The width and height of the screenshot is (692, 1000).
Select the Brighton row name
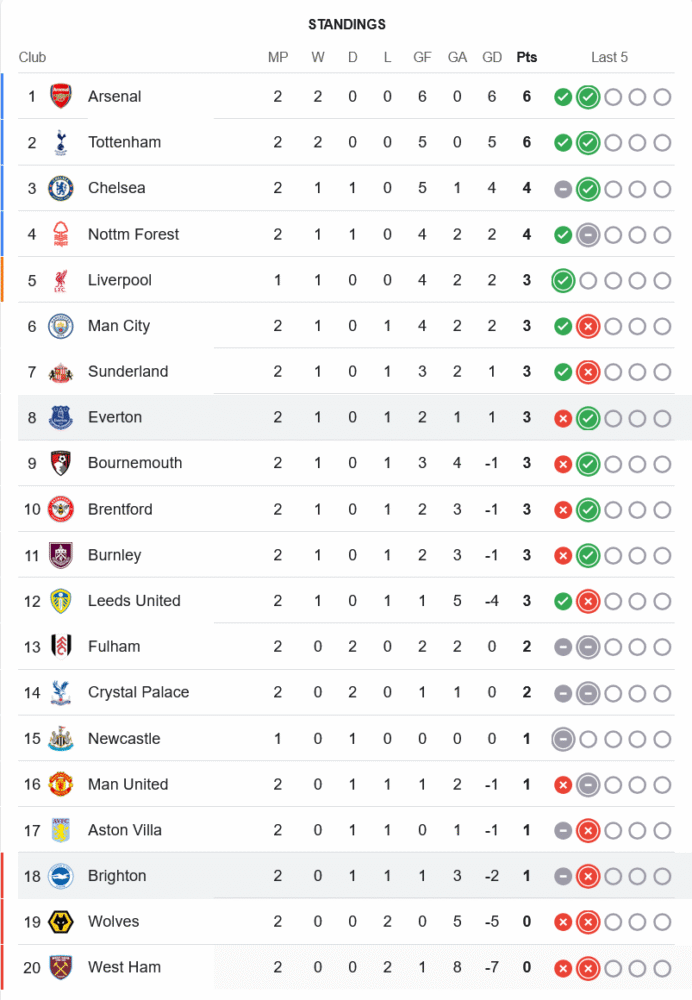(x=117, y=876)
